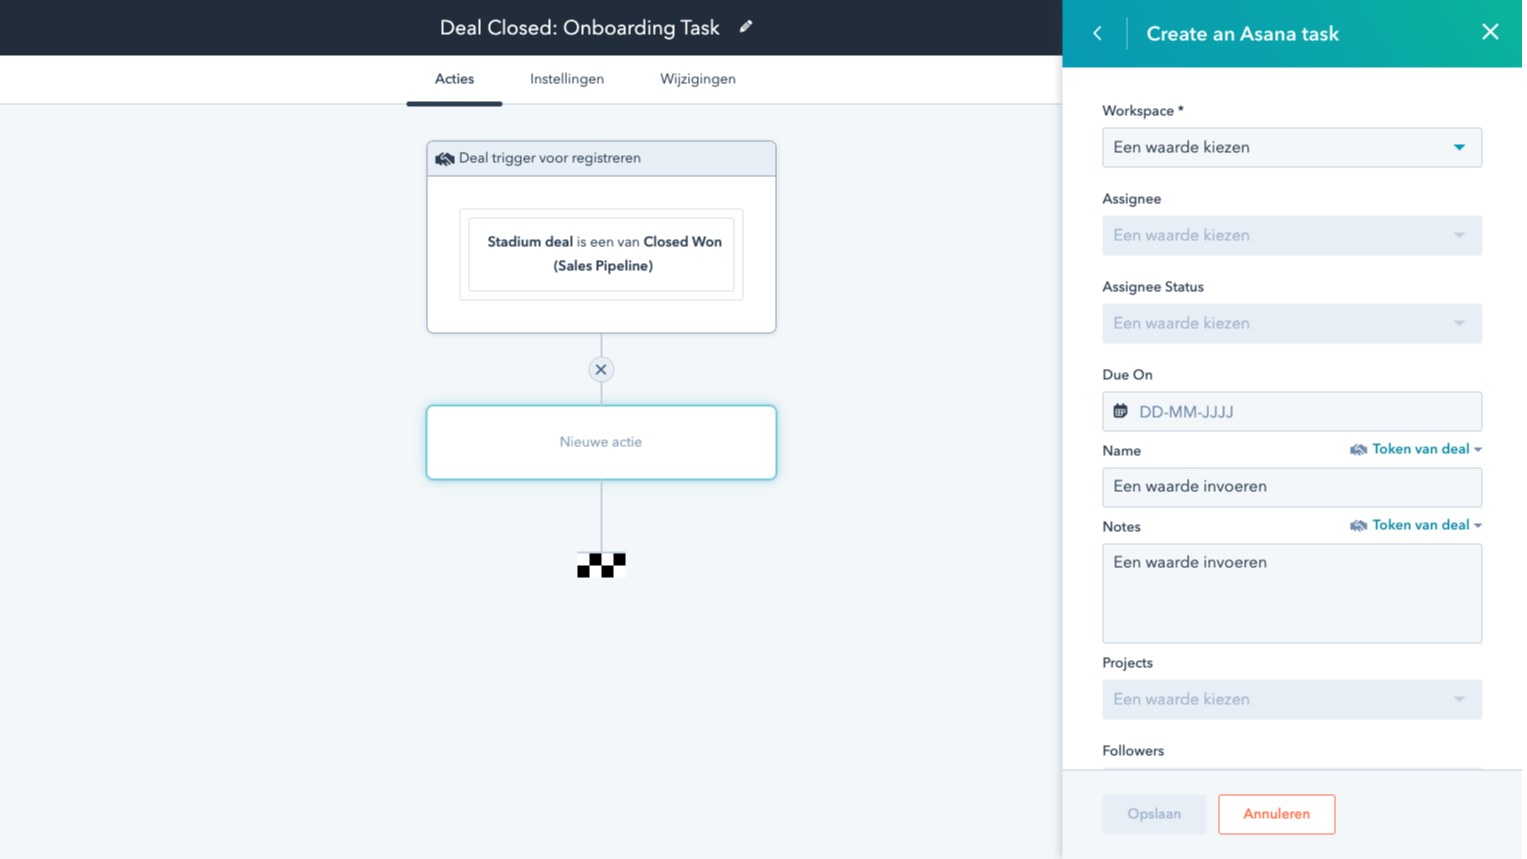Switch to the Instellingen tab
1527x859 pixels.
[566, 79]
